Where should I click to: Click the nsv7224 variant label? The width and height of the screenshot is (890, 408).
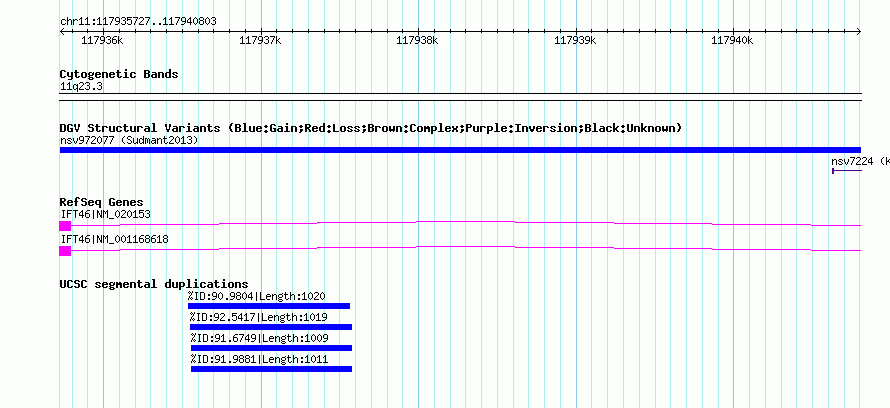point(860,161)
